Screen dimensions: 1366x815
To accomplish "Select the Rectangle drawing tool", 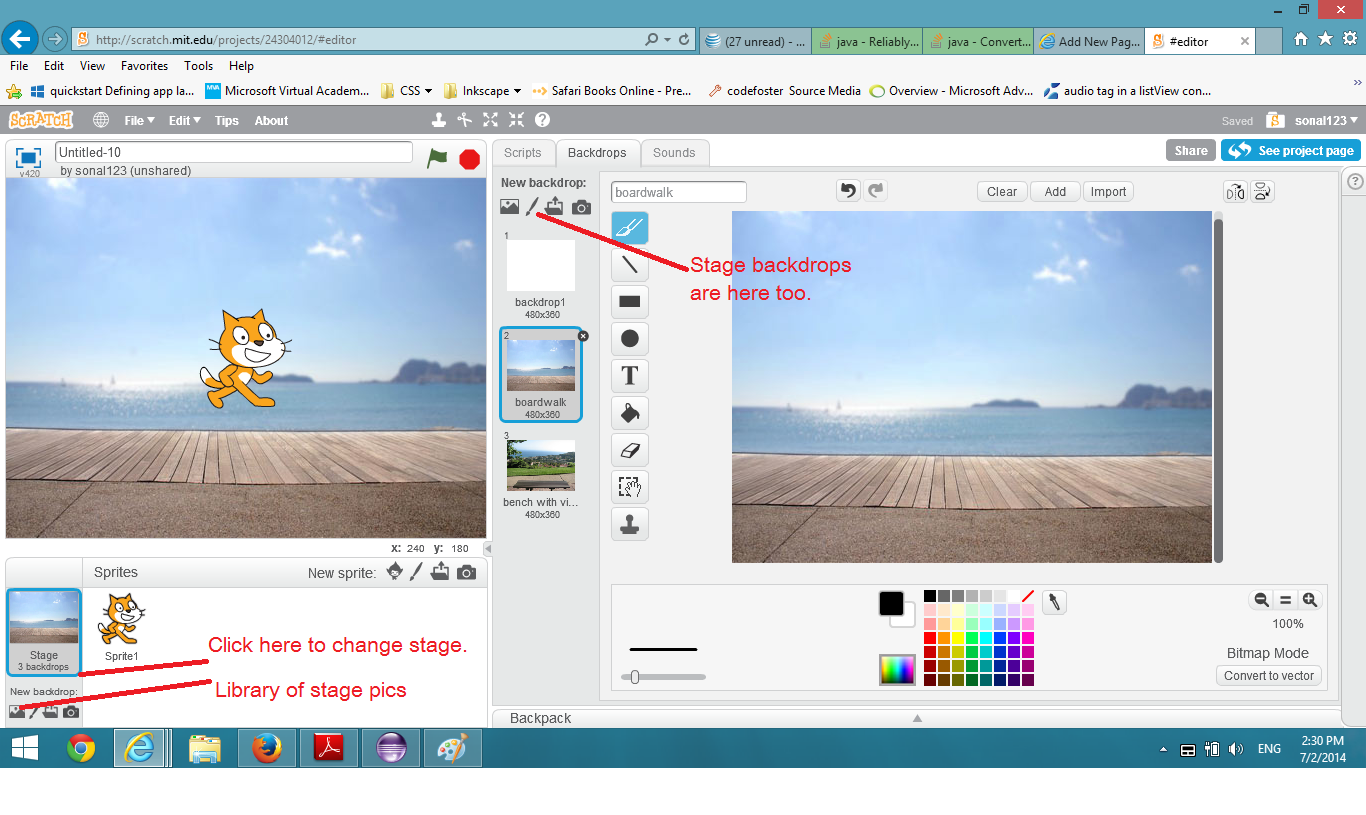I will [630, 301].
